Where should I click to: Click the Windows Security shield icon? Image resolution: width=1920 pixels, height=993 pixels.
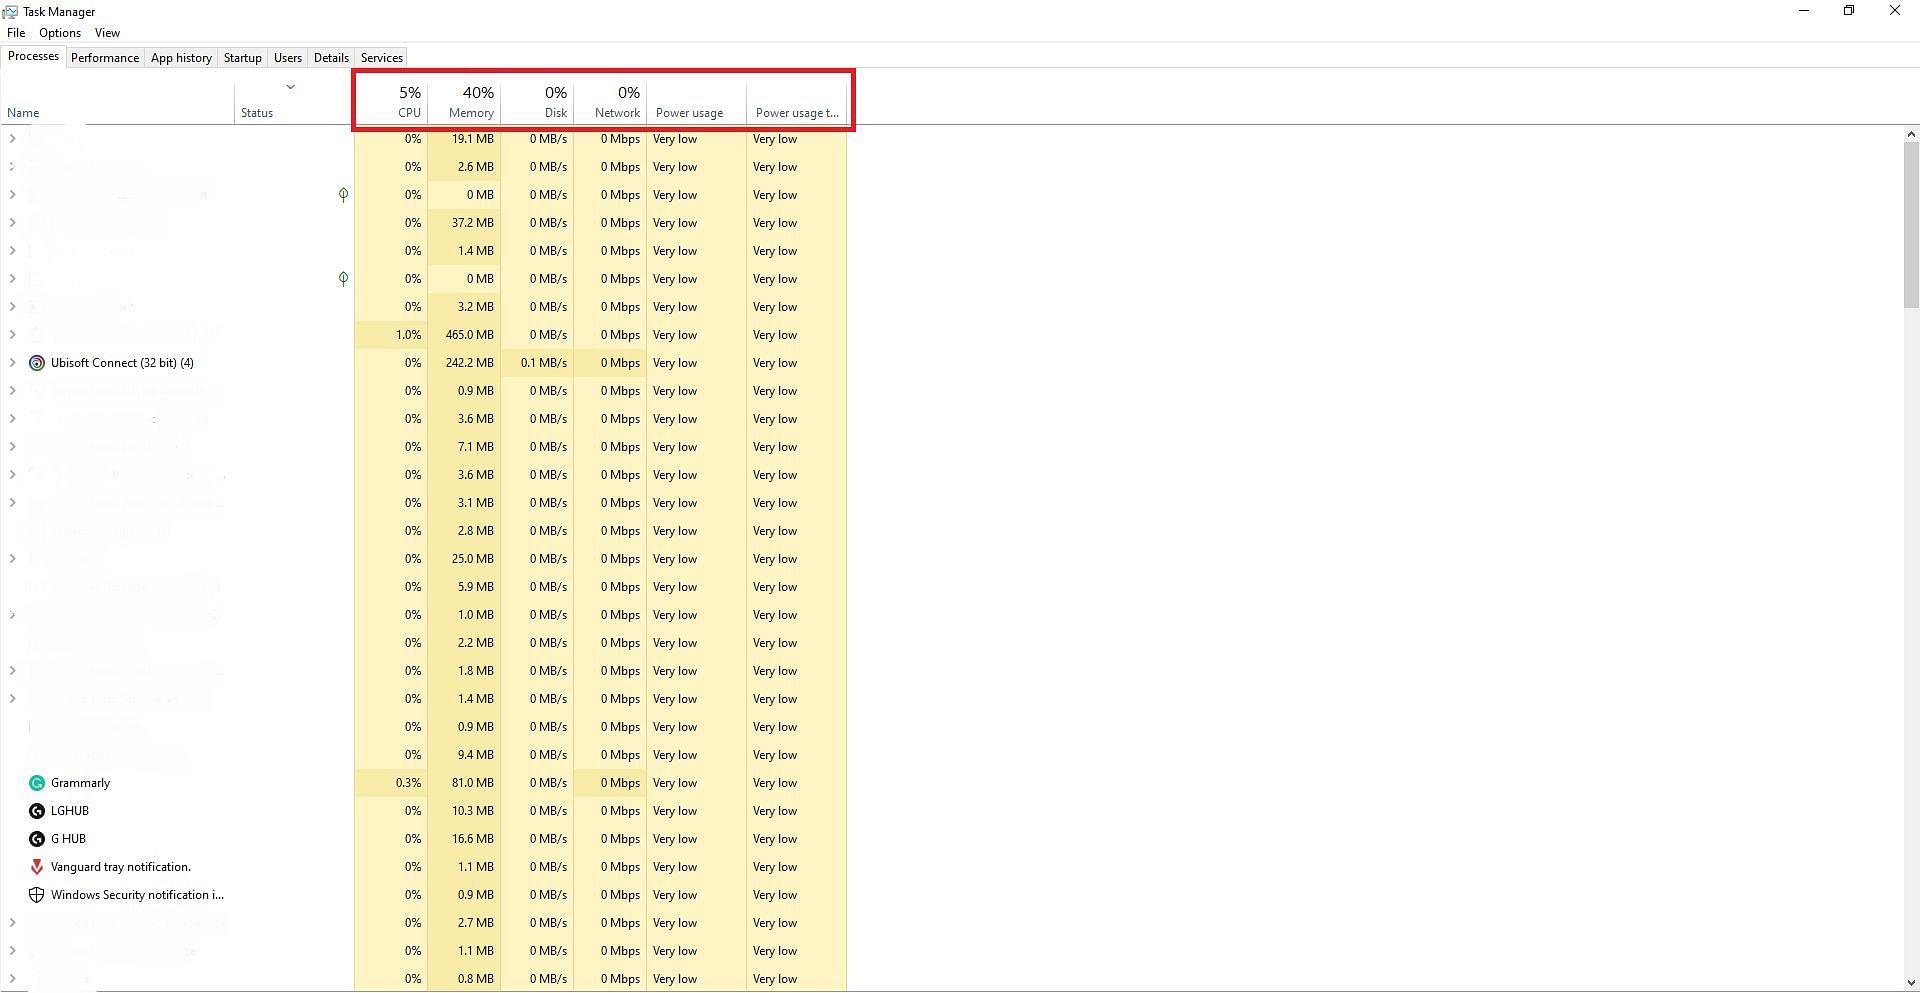[x=37, y=895]
